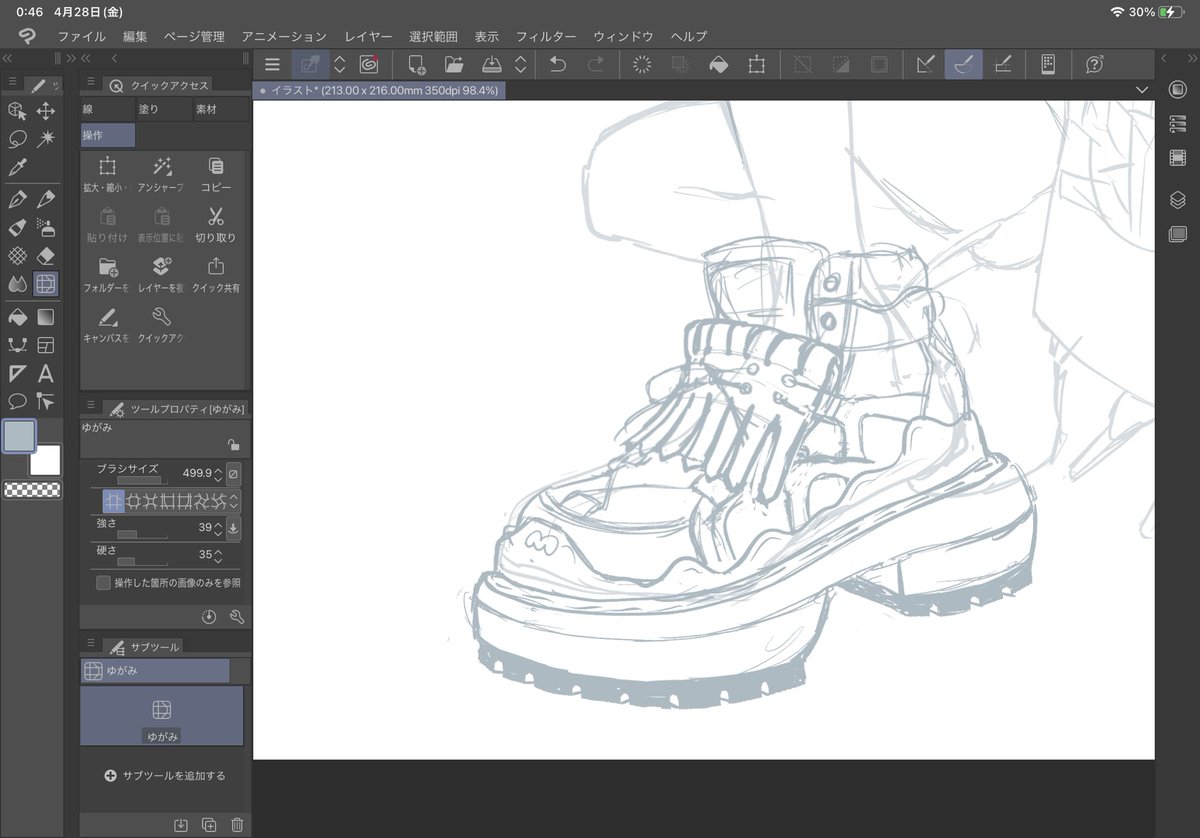Click the Save icon in command bar
This screenshot has height=838, width=1200.
pos(491,64)
